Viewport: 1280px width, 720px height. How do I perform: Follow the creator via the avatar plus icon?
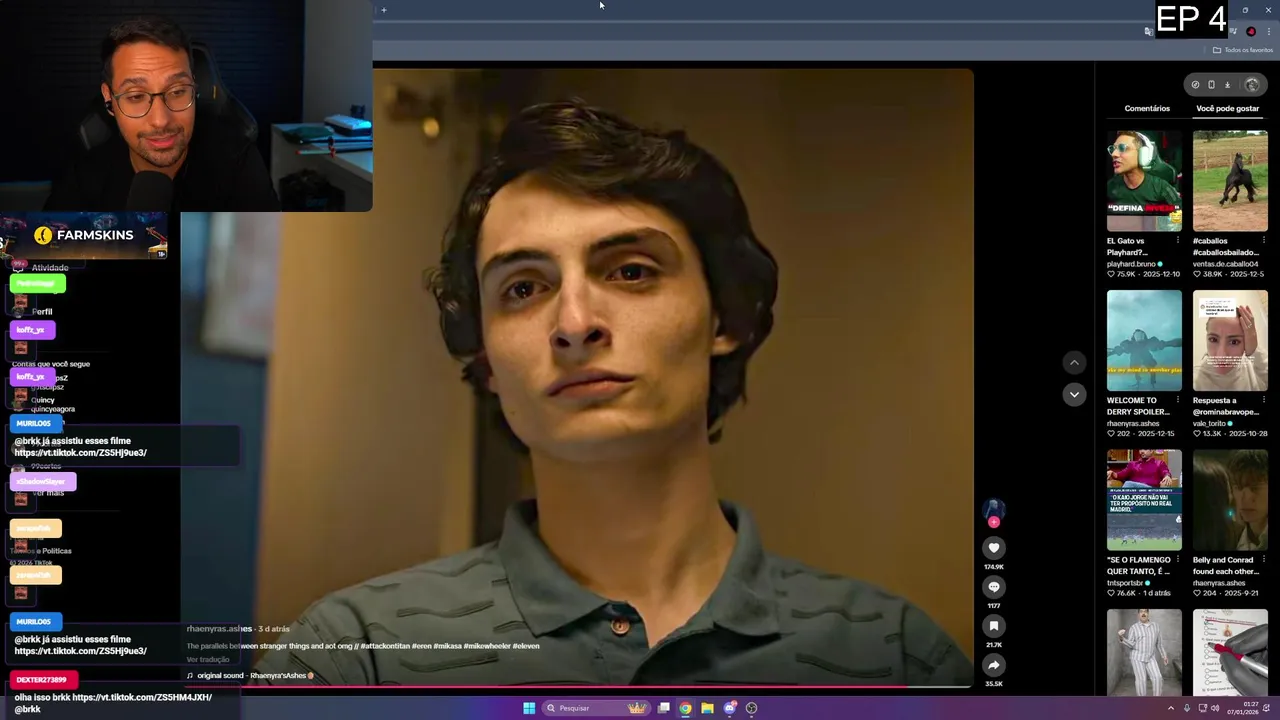click(x=993, y=522)
